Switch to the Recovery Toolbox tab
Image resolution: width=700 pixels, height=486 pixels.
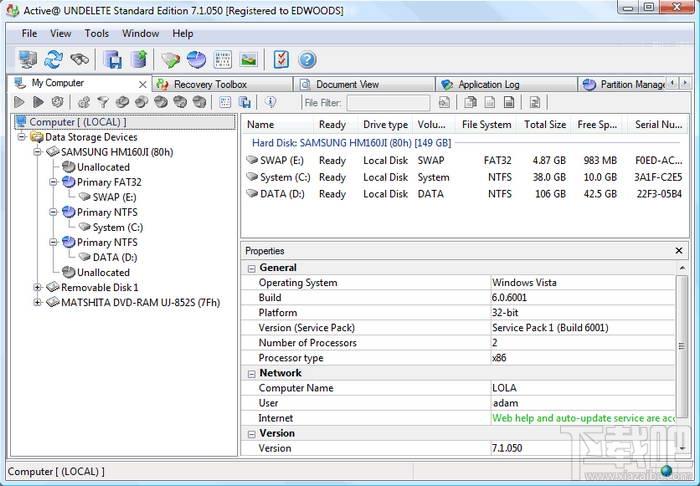click(x=222, y=84)
